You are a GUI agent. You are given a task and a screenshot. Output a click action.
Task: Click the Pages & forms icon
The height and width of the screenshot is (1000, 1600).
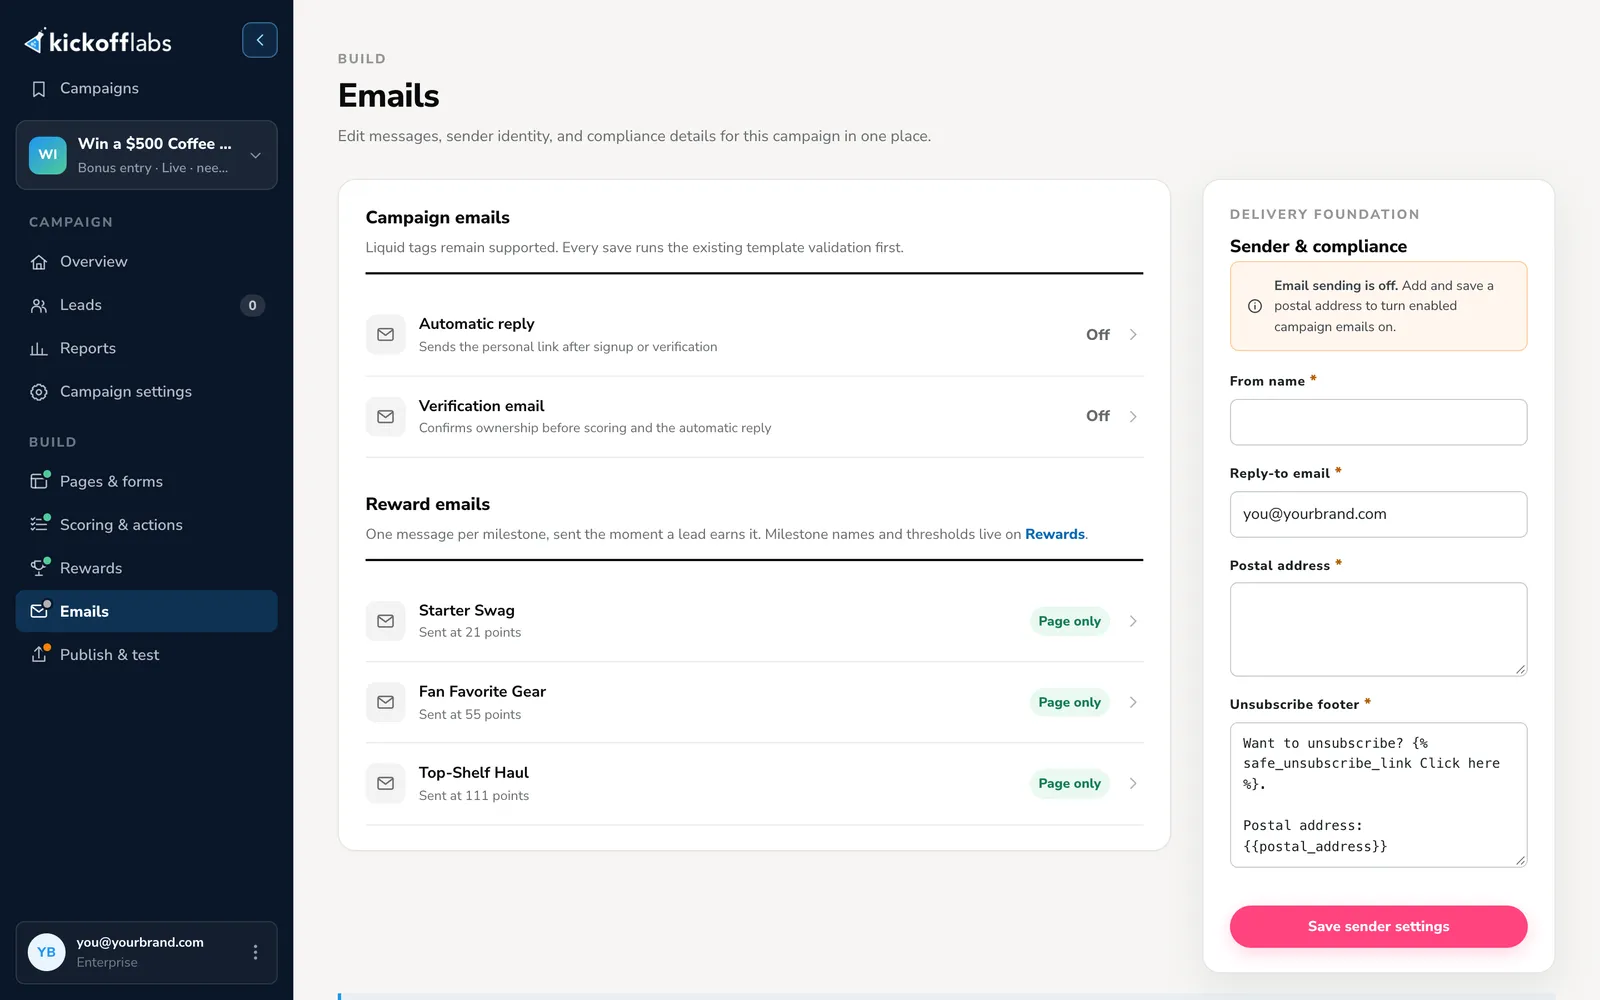39,481
